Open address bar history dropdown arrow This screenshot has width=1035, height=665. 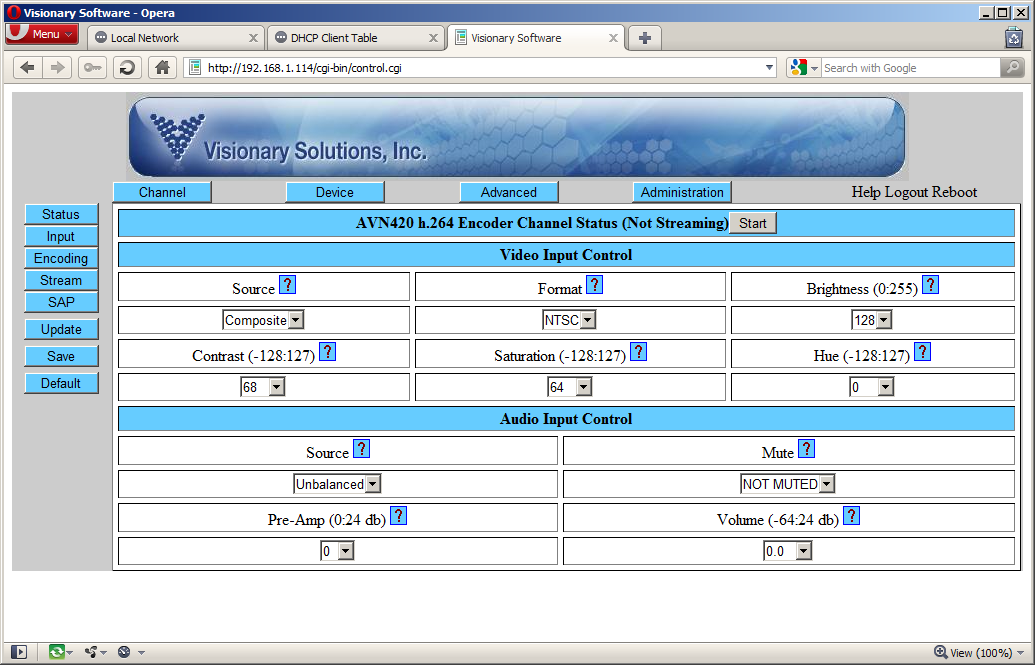[769, 67]
